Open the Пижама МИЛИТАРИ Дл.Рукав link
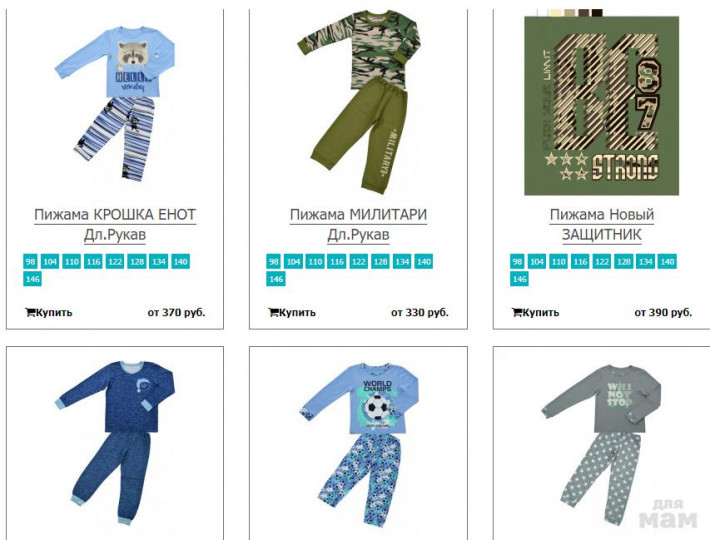 (x=358, y=225)
